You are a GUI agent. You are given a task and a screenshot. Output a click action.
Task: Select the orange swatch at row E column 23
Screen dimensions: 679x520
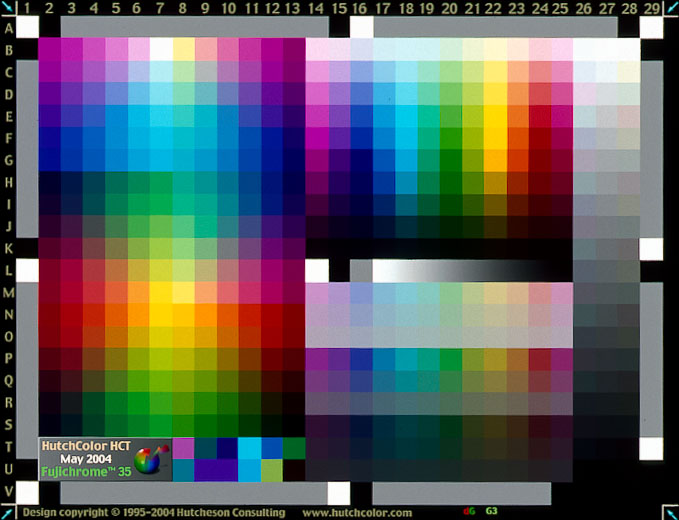(x=518, y=116)
